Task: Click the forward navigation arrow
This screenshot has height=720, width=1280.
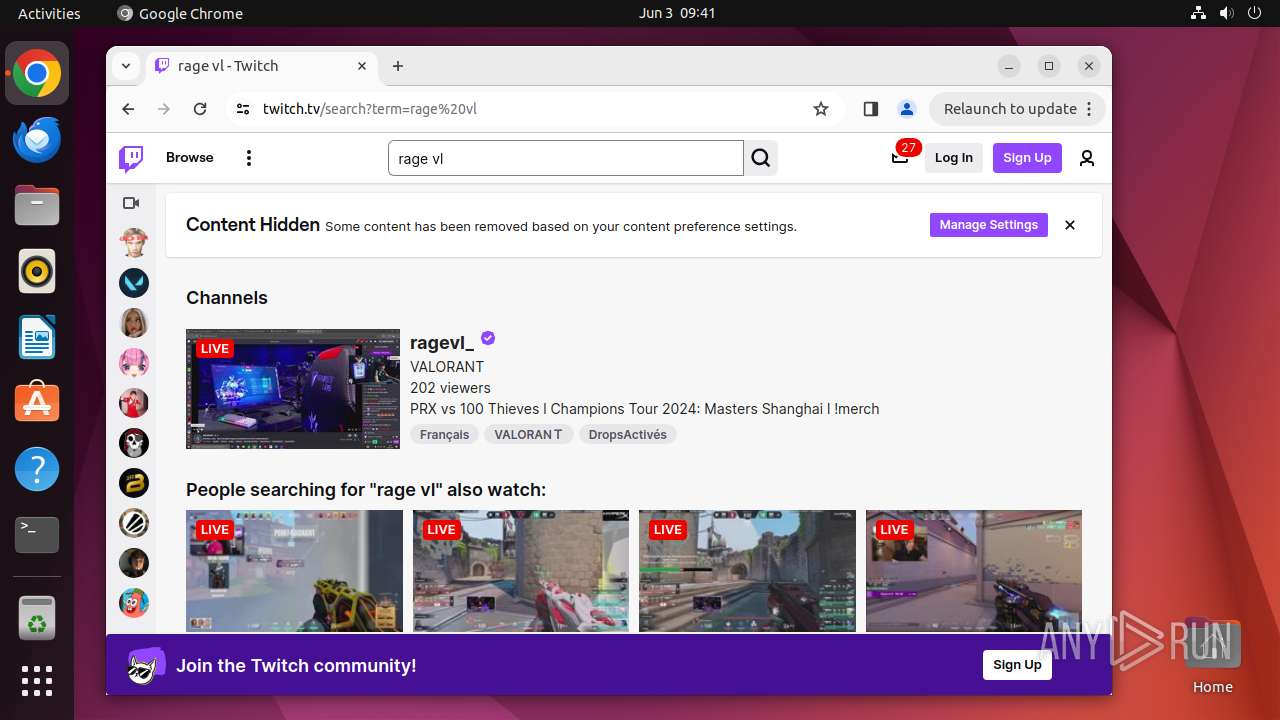Action: 164,109
